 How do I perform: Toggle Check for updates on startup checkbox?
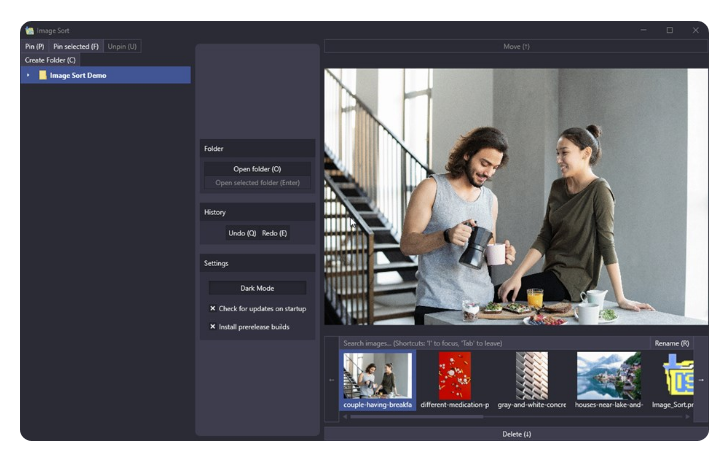[212, 308]
